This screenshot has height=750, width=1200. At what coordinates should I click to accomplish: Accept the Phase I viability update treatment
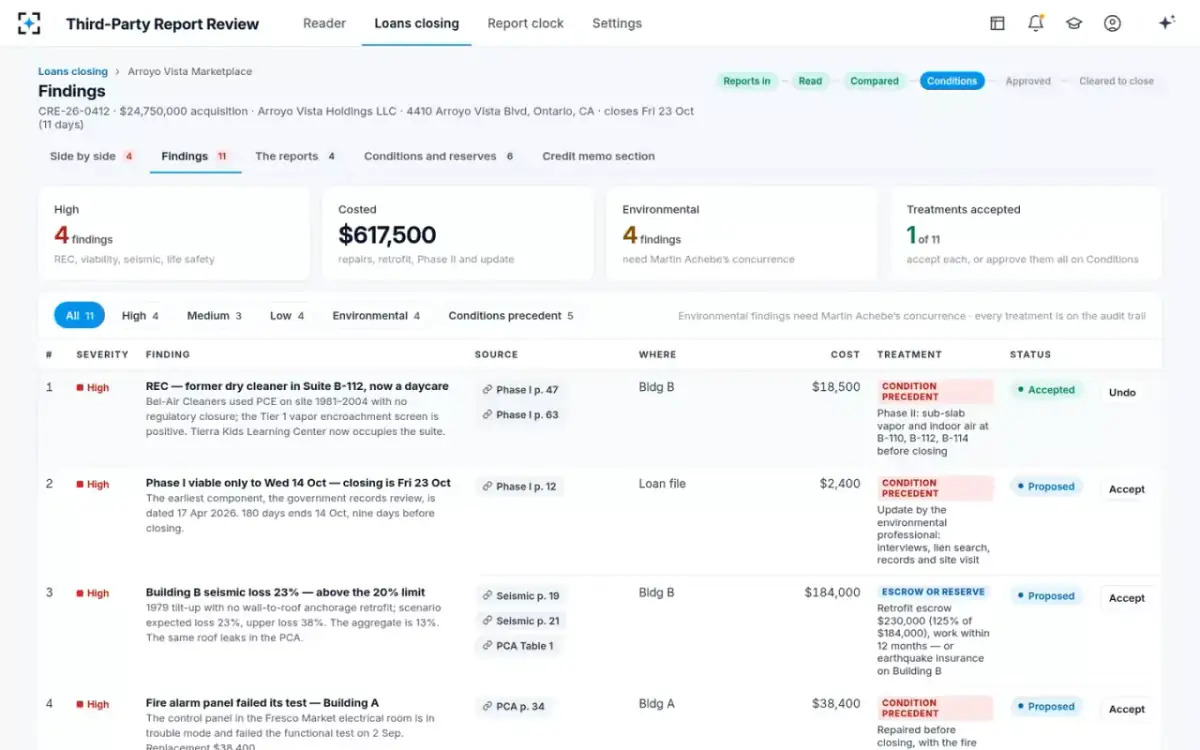[1127, 489]
